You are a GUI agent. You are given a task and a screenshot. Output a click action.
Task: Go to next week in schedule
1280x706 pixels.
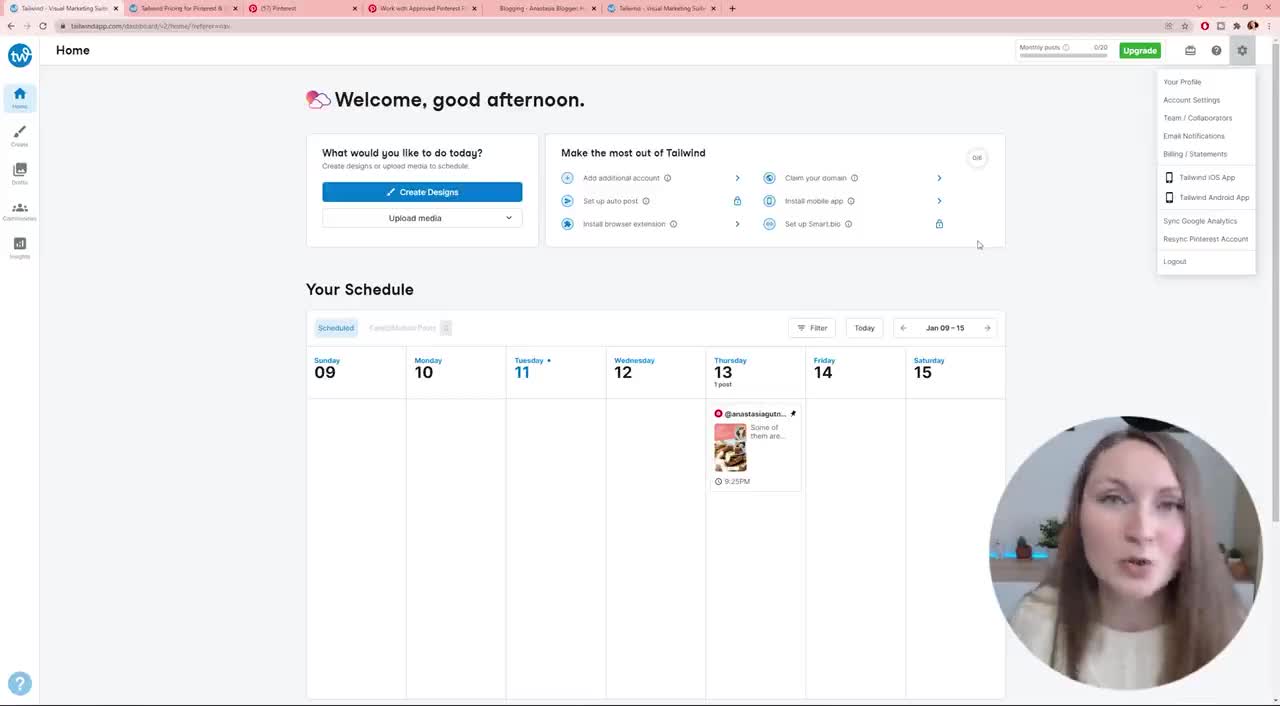coord(987,328)
